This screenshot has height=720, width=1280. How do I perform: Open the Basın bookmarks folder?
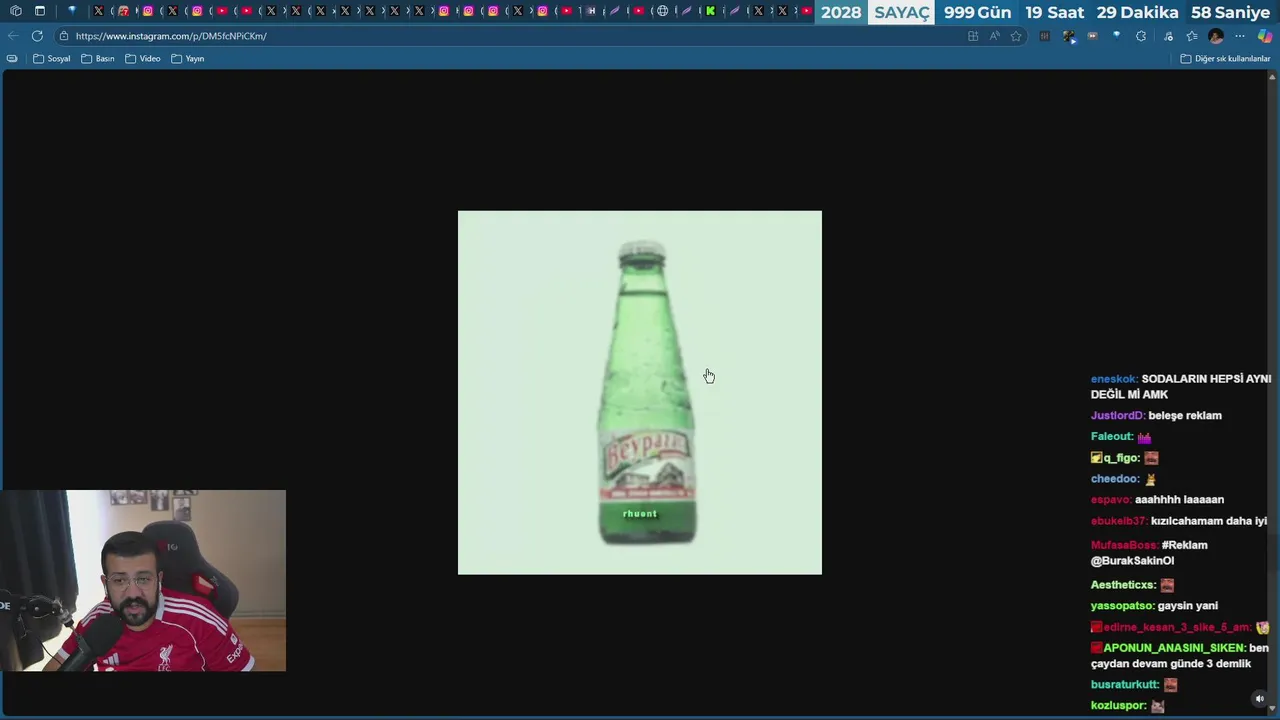[x=98, y=59]
